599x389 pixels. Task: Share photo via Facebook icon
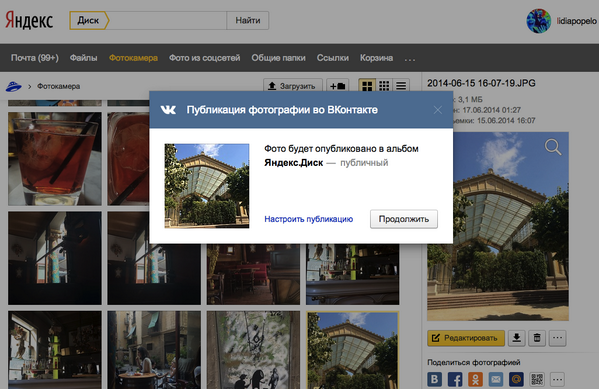click(455, 379)
